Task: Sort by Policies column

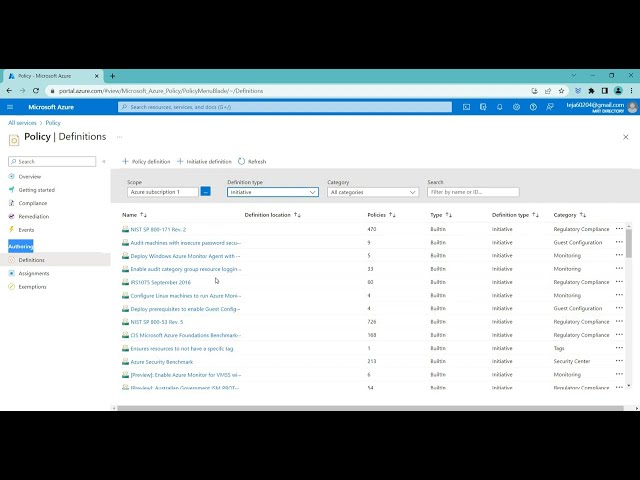Action: tap(381, 215)
